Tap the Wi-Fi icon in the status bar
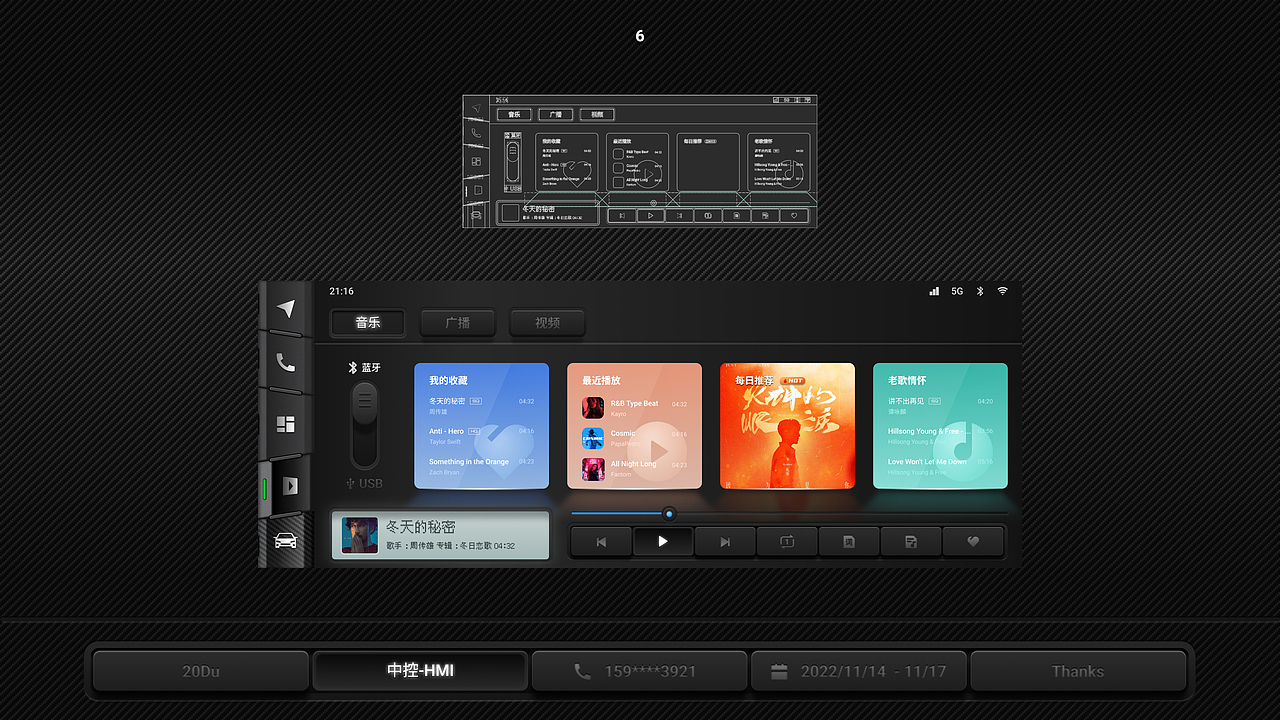Screen dimensions: 1280x720 (1001, 291)
